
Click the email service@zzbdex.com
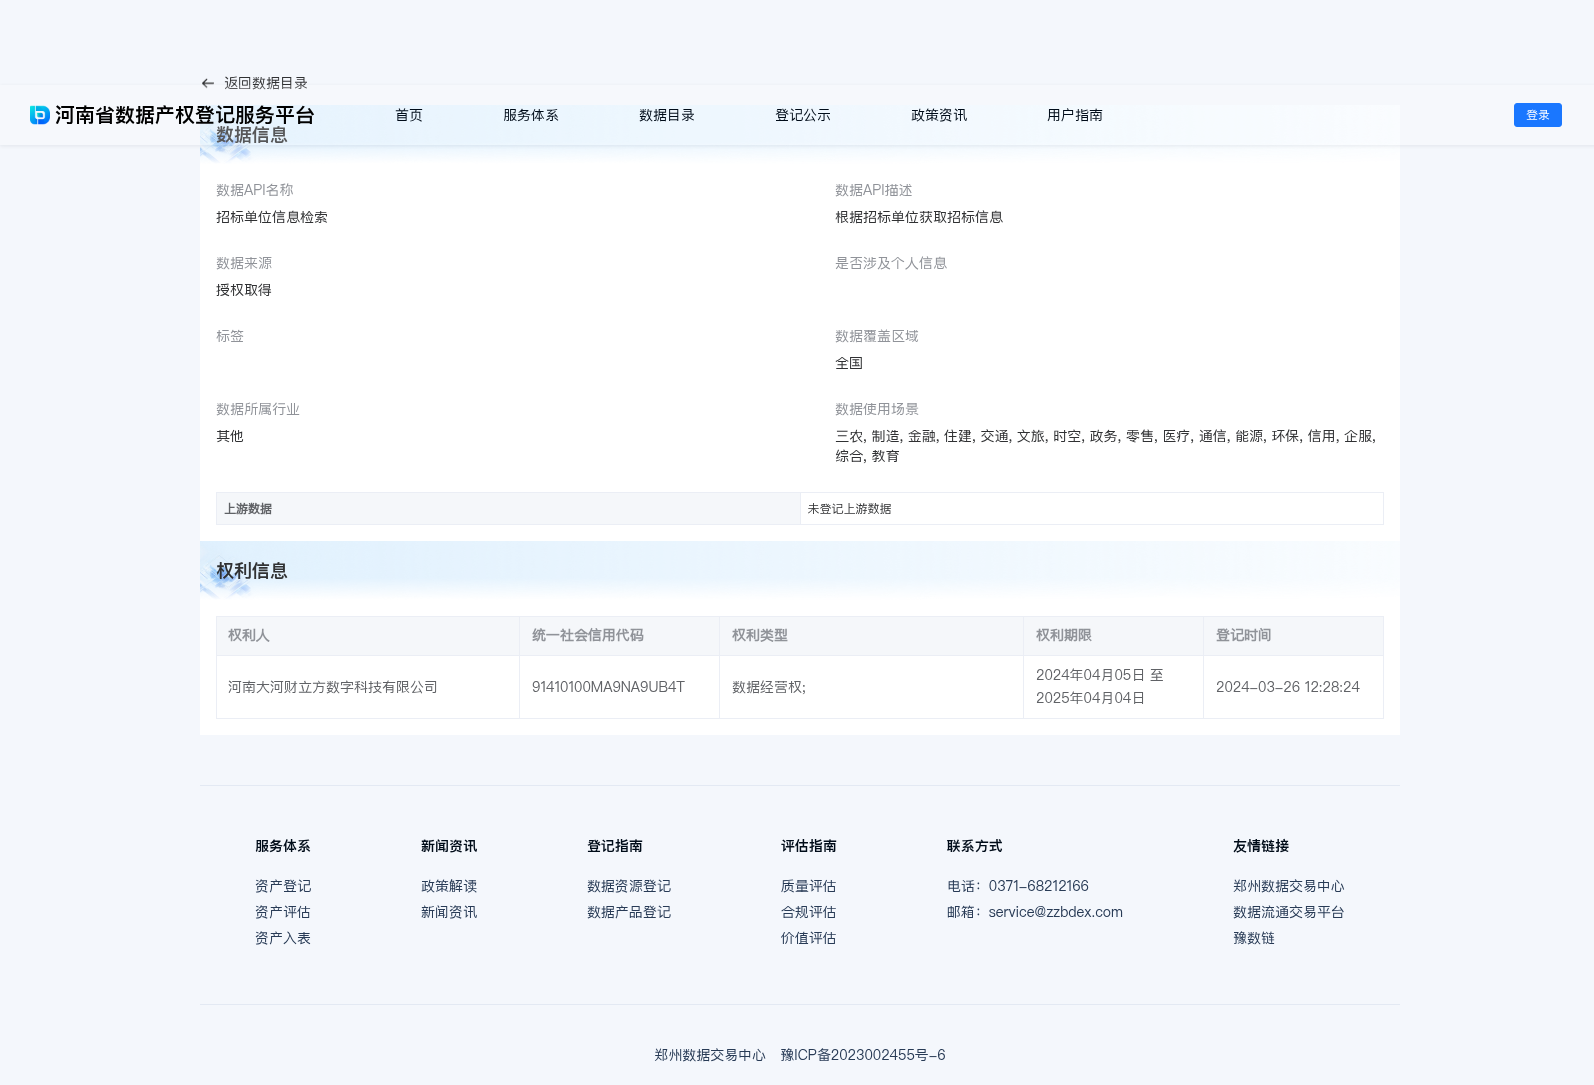(x=1056, y=912)
